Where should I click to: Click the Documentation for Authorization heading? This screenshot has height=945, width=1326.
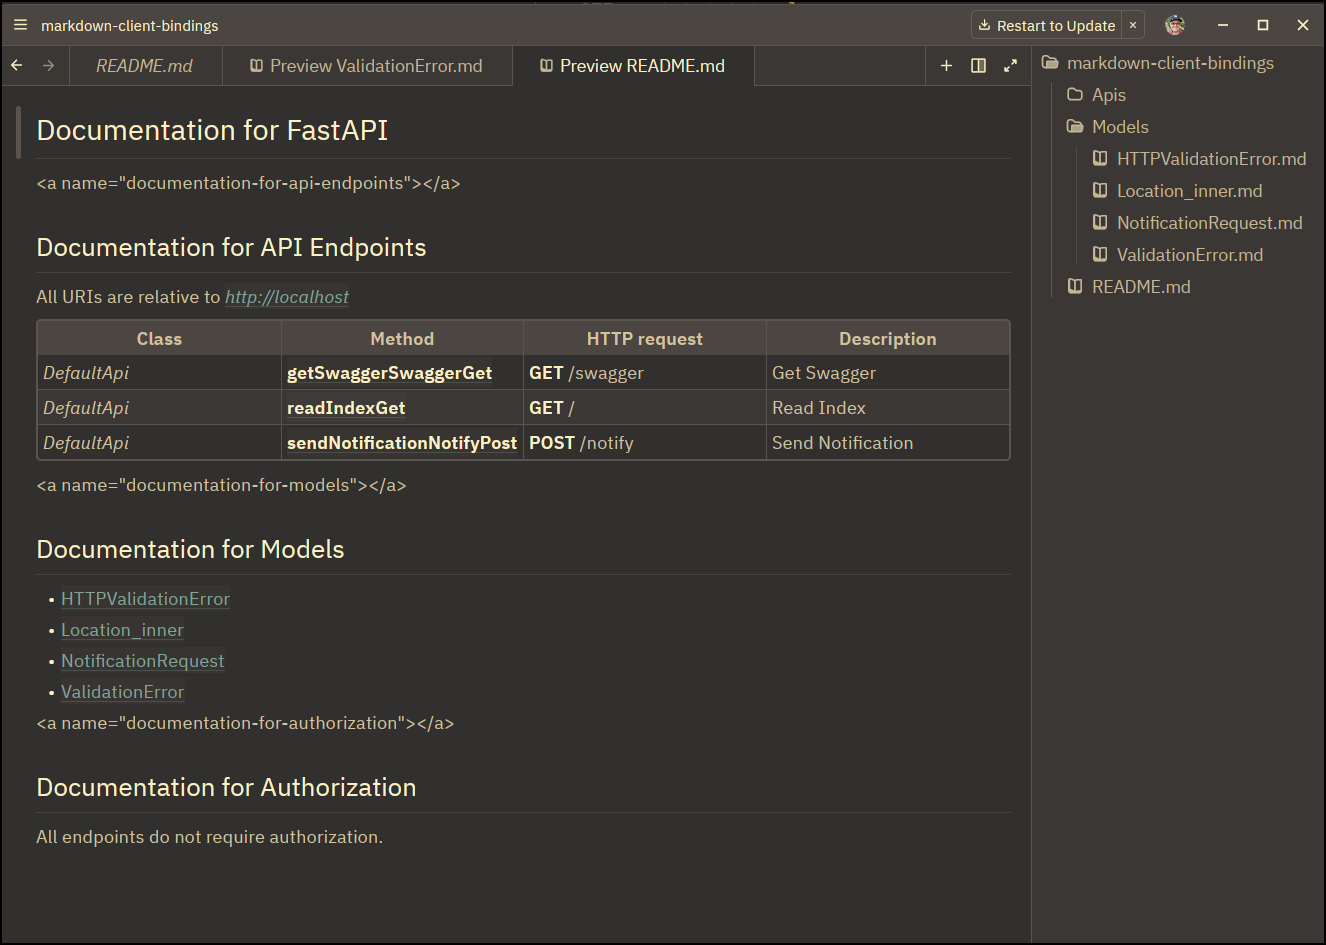click(x=226, y=788)
